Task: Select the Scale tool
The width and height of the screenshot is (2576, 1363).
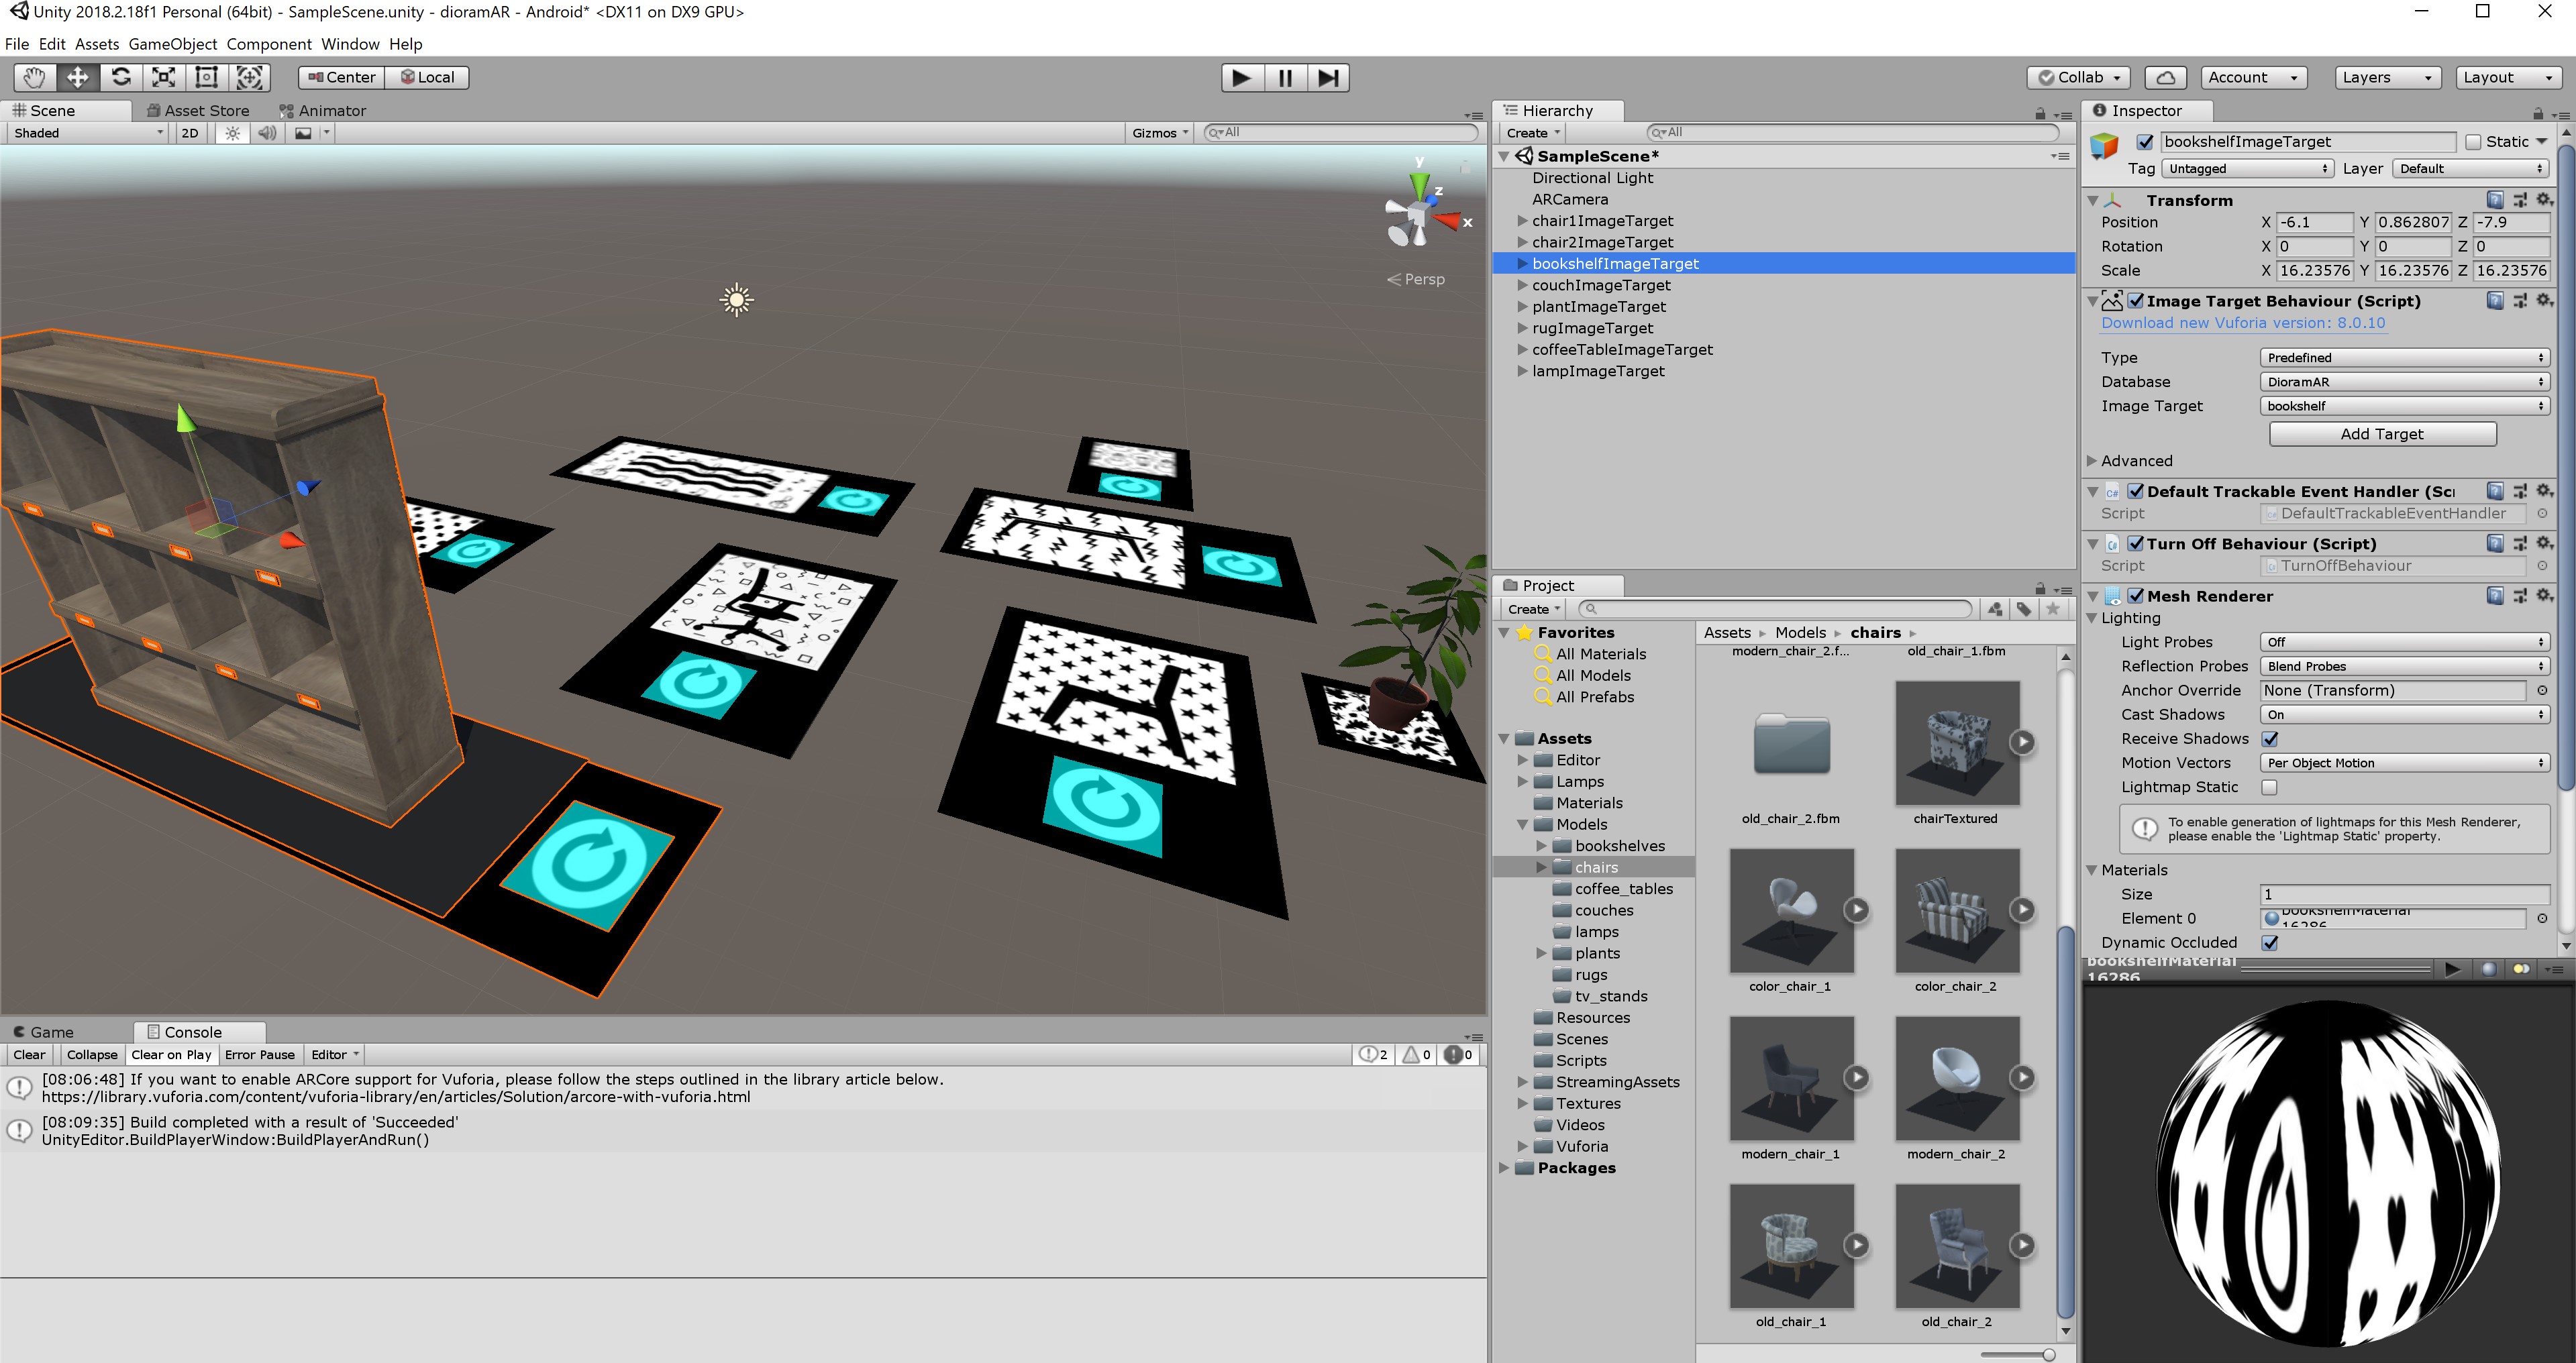Action: coord(164,77)
